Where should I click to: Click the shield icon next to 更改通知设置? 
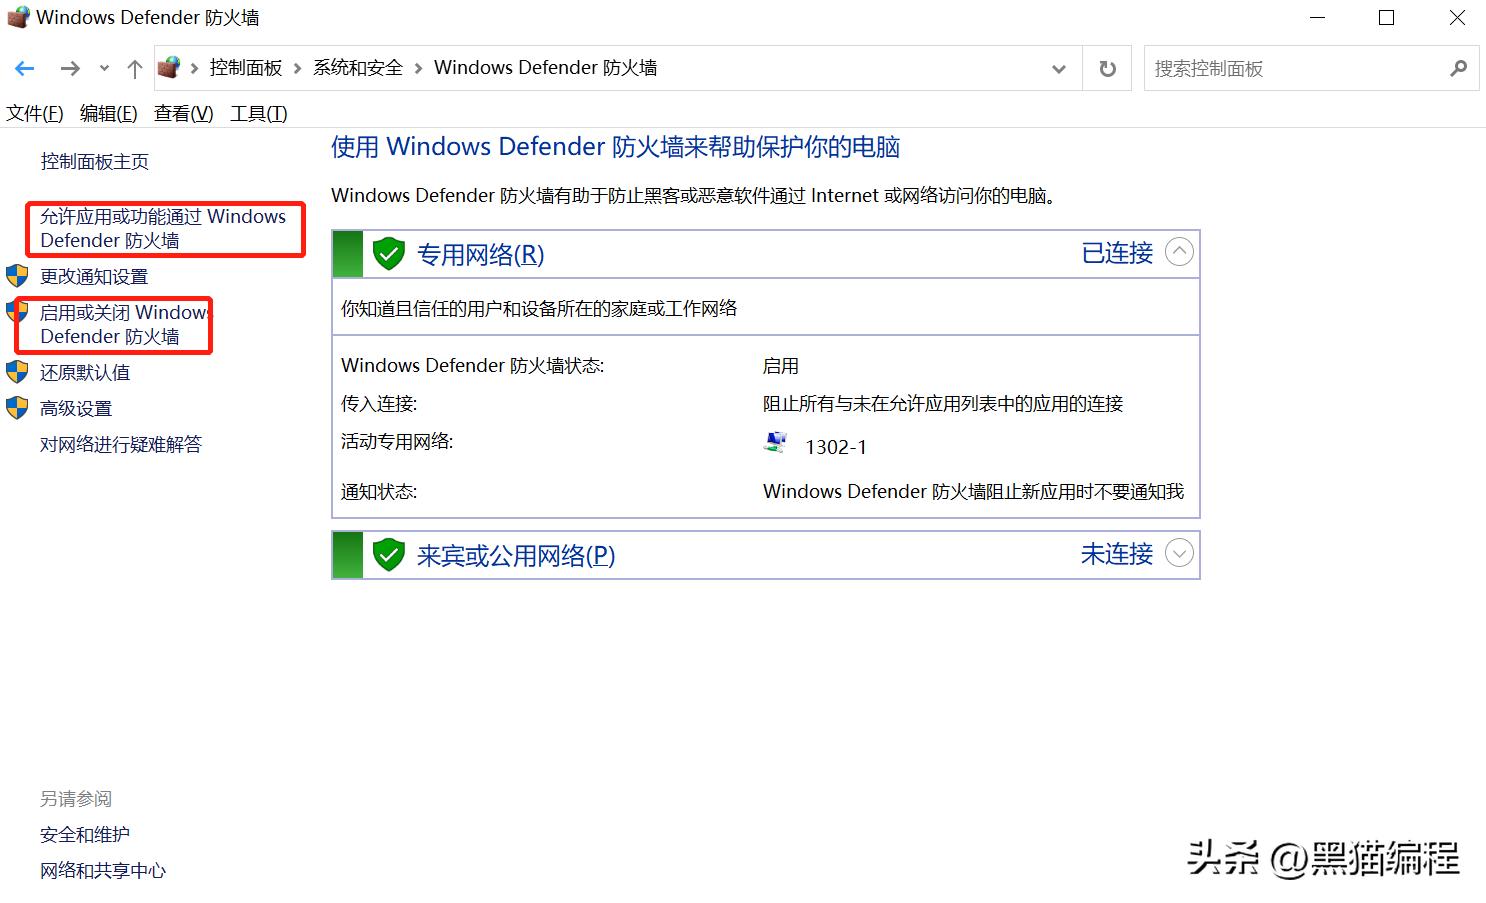(17, 276)
